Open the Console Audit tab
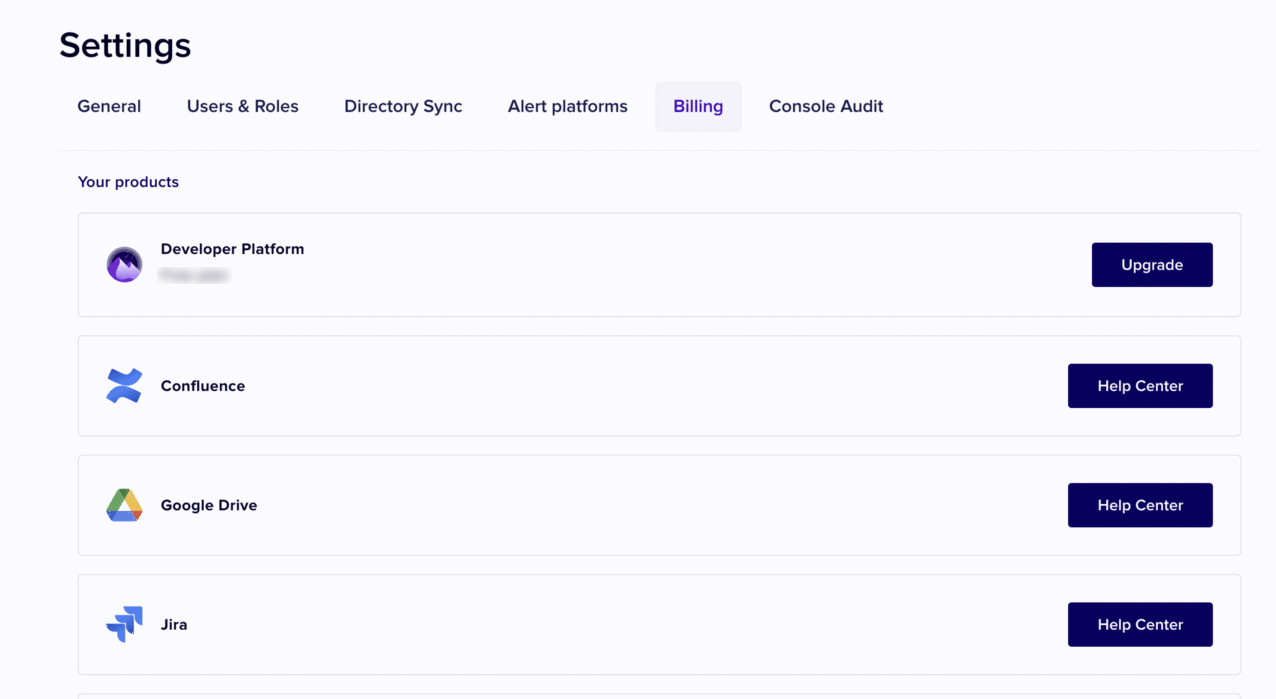 point(825,106)
